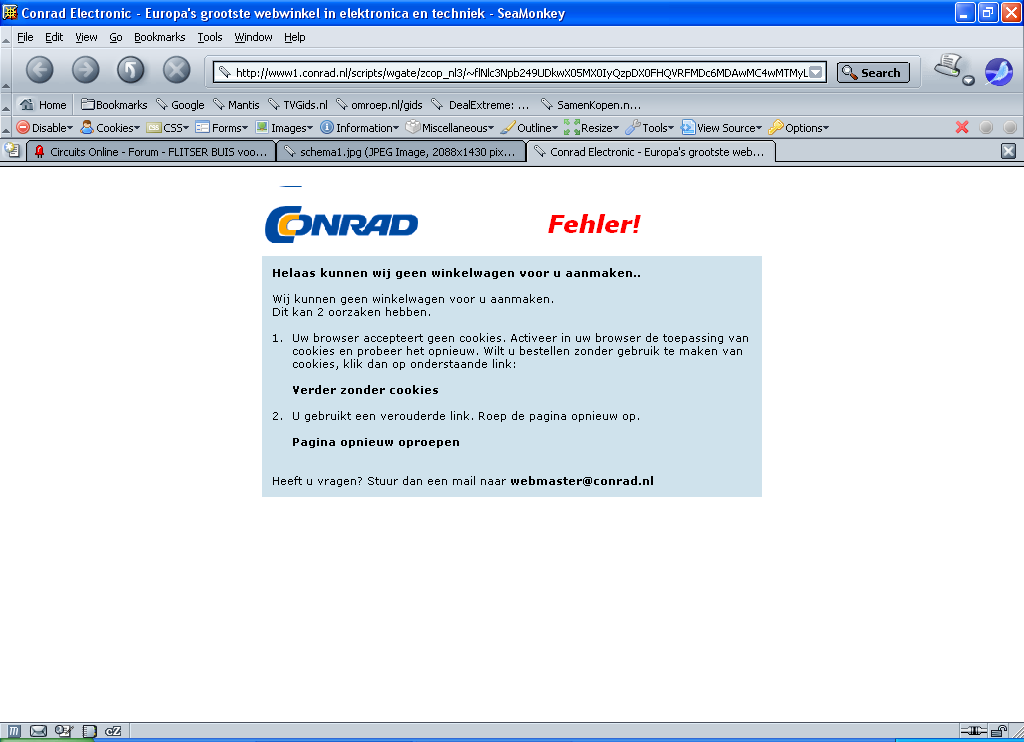Click the Print icon in navigation toolbar
1024x742 pixels.
948,67
